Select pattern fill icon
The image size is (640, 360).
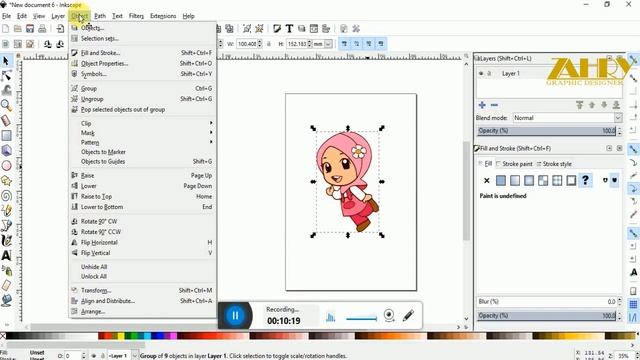(543, 180)
